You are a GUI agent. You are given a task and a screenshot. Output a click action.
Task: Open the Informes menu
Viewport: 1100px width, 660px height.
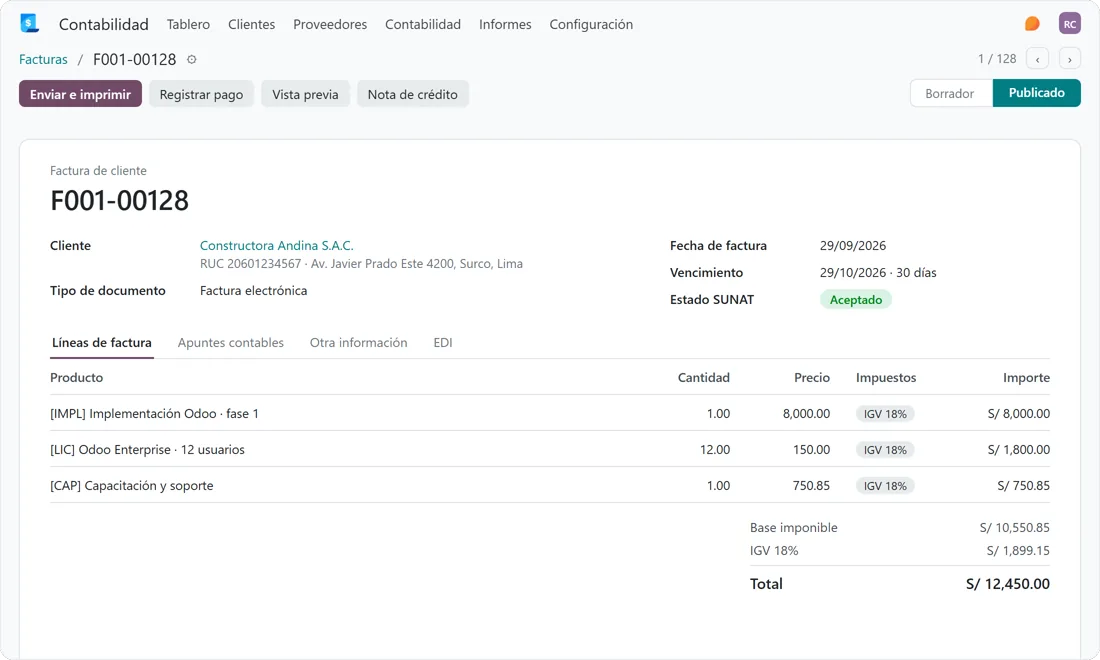[505, 25]
